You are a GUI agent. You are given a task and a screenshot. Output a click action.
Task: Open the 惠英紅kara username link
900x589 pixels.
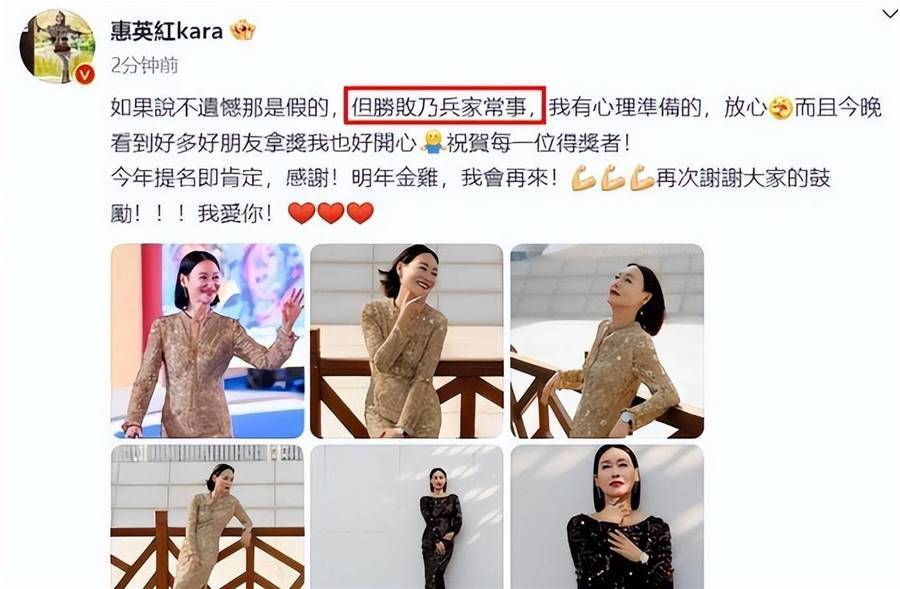point(166,30)
